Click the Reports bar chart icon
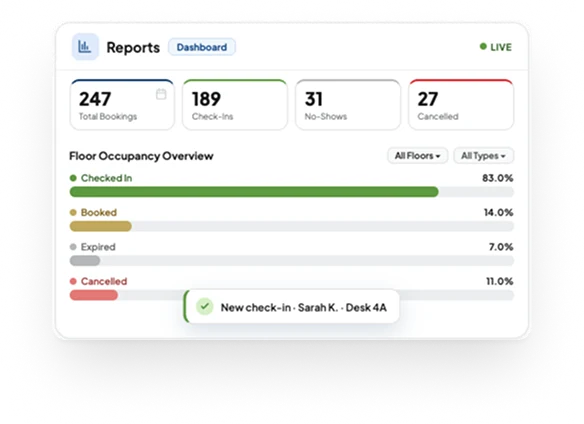This screenshot has height=424, width=584. (x=85, y=47)
